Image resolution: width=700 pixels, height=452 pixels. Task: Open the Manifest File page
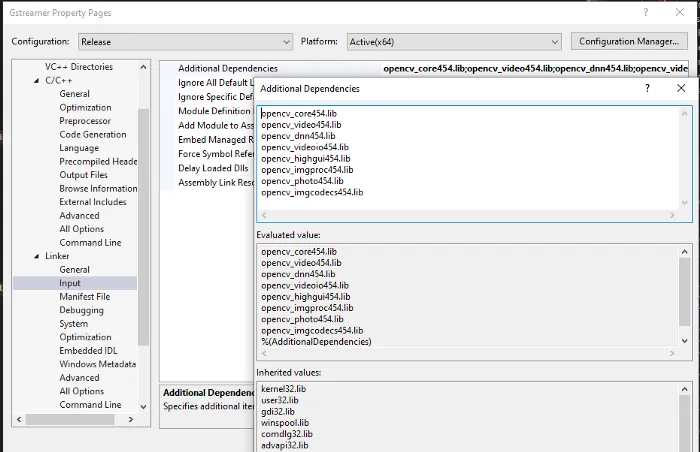pos(84,297)
